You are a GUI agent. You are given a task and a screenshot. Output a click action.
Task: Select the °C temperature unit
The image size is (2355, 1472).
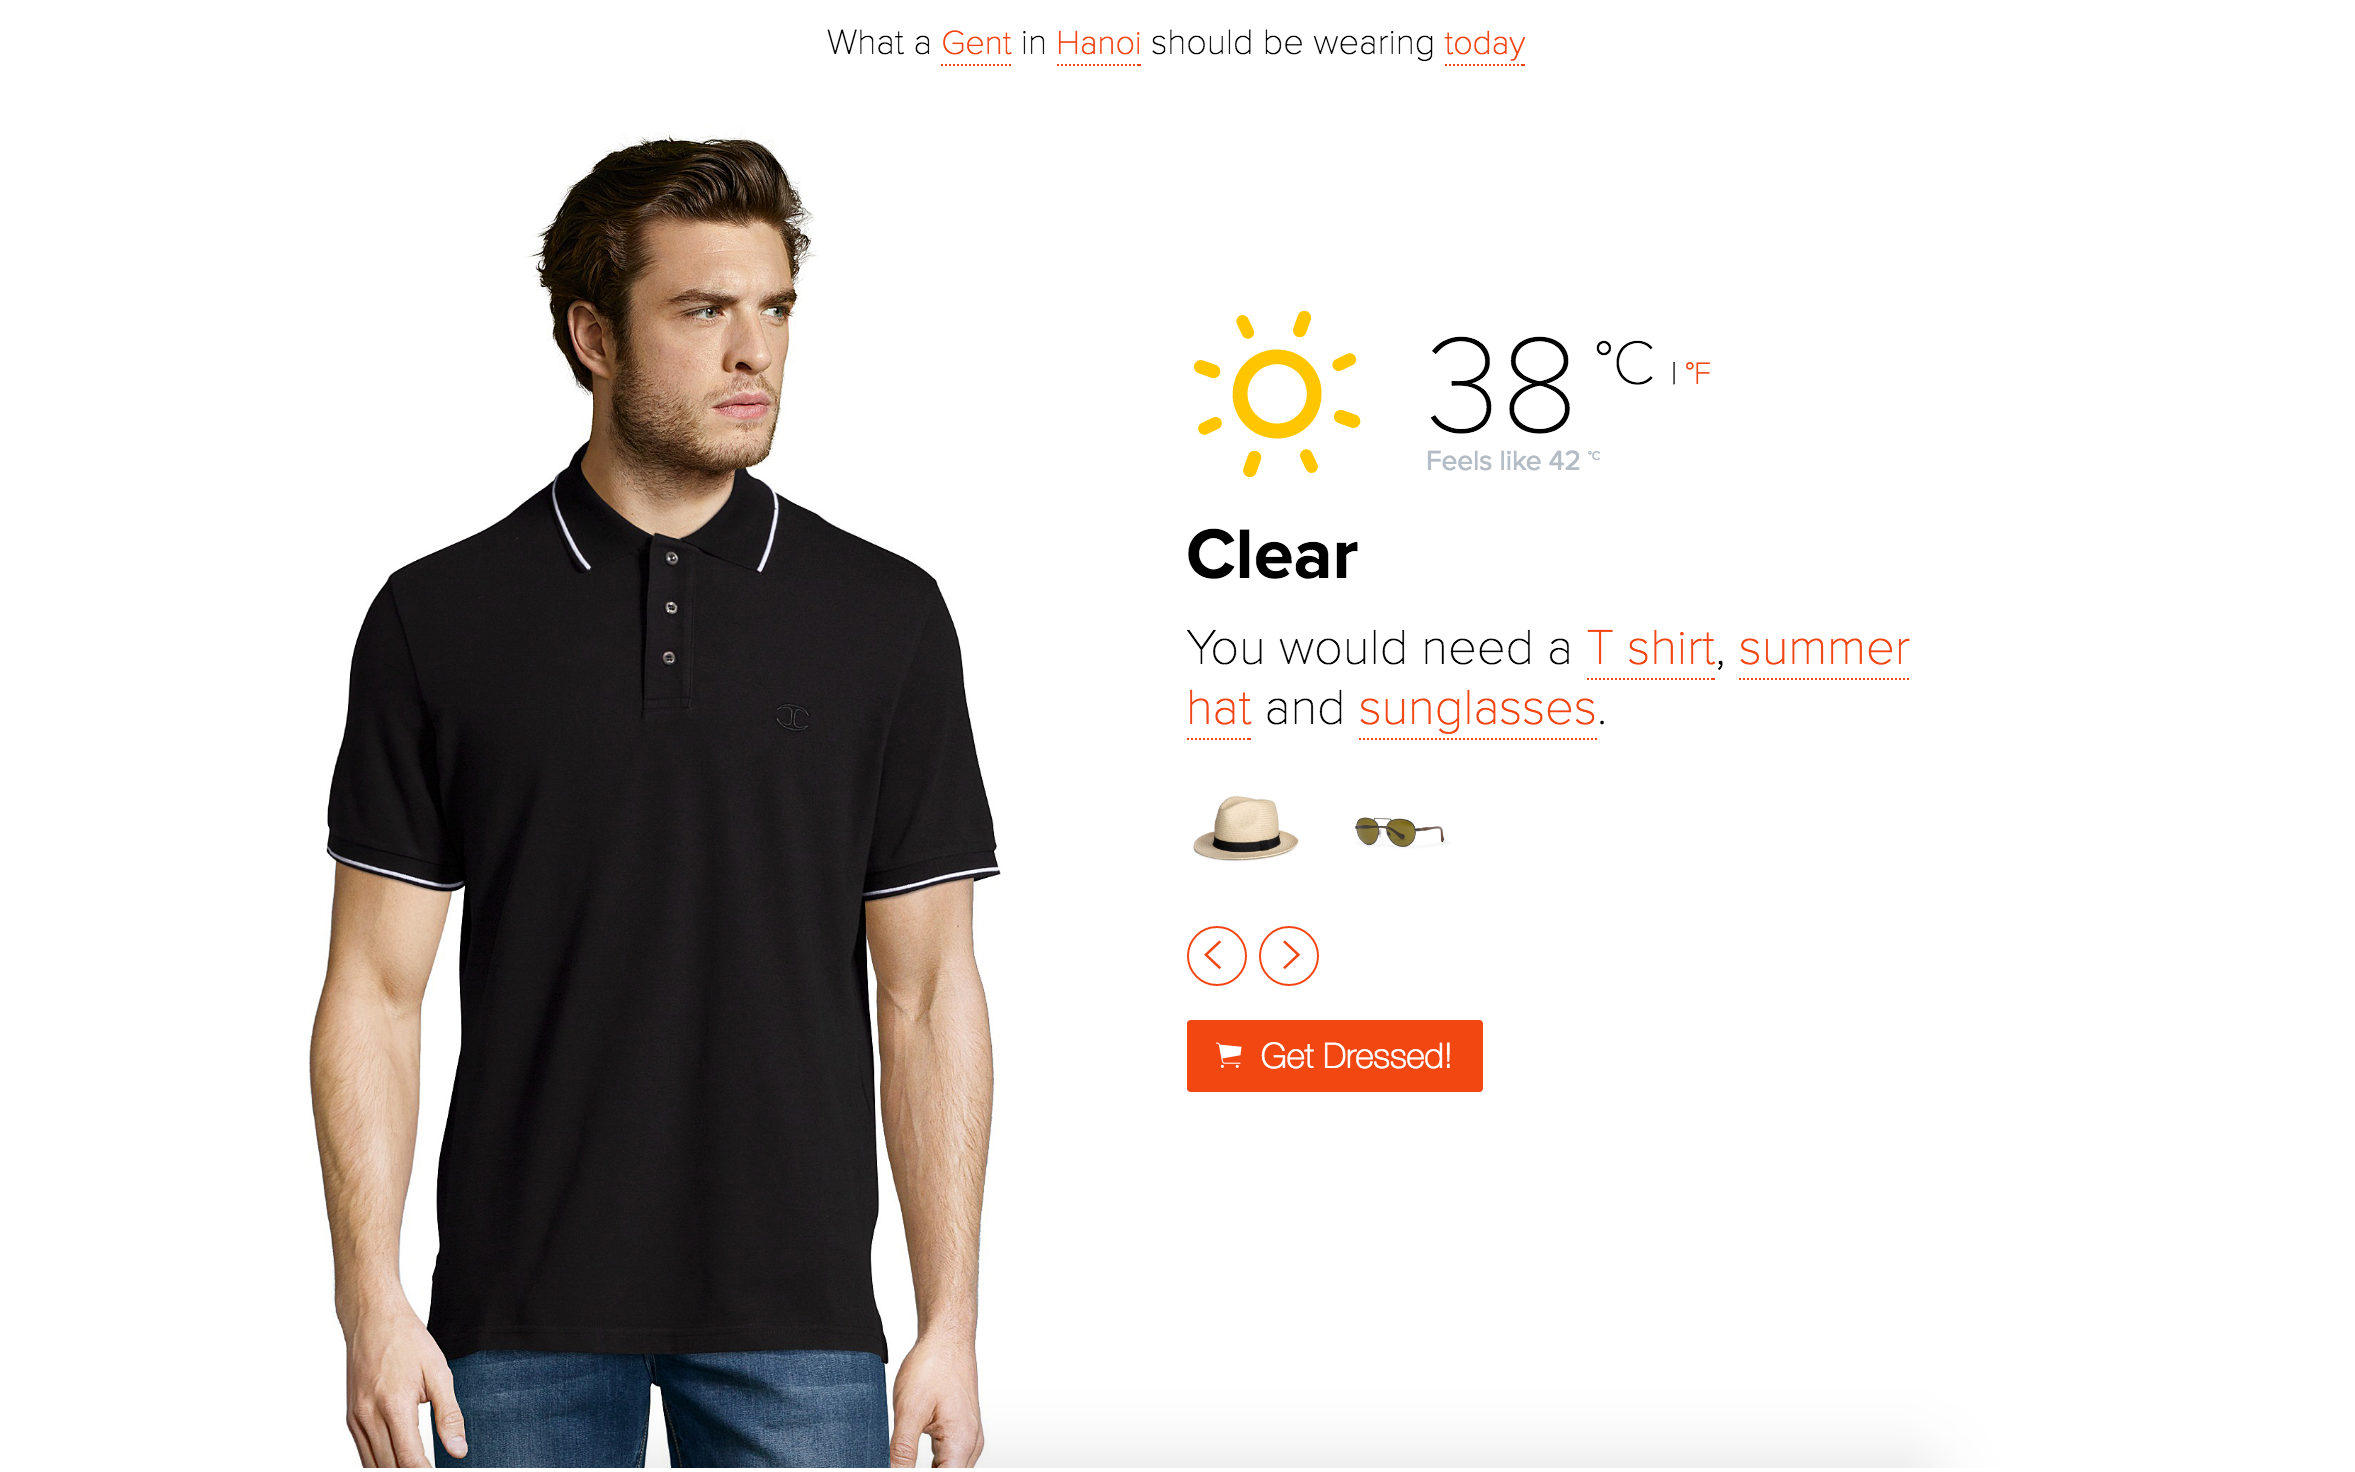pos(1625,362)
